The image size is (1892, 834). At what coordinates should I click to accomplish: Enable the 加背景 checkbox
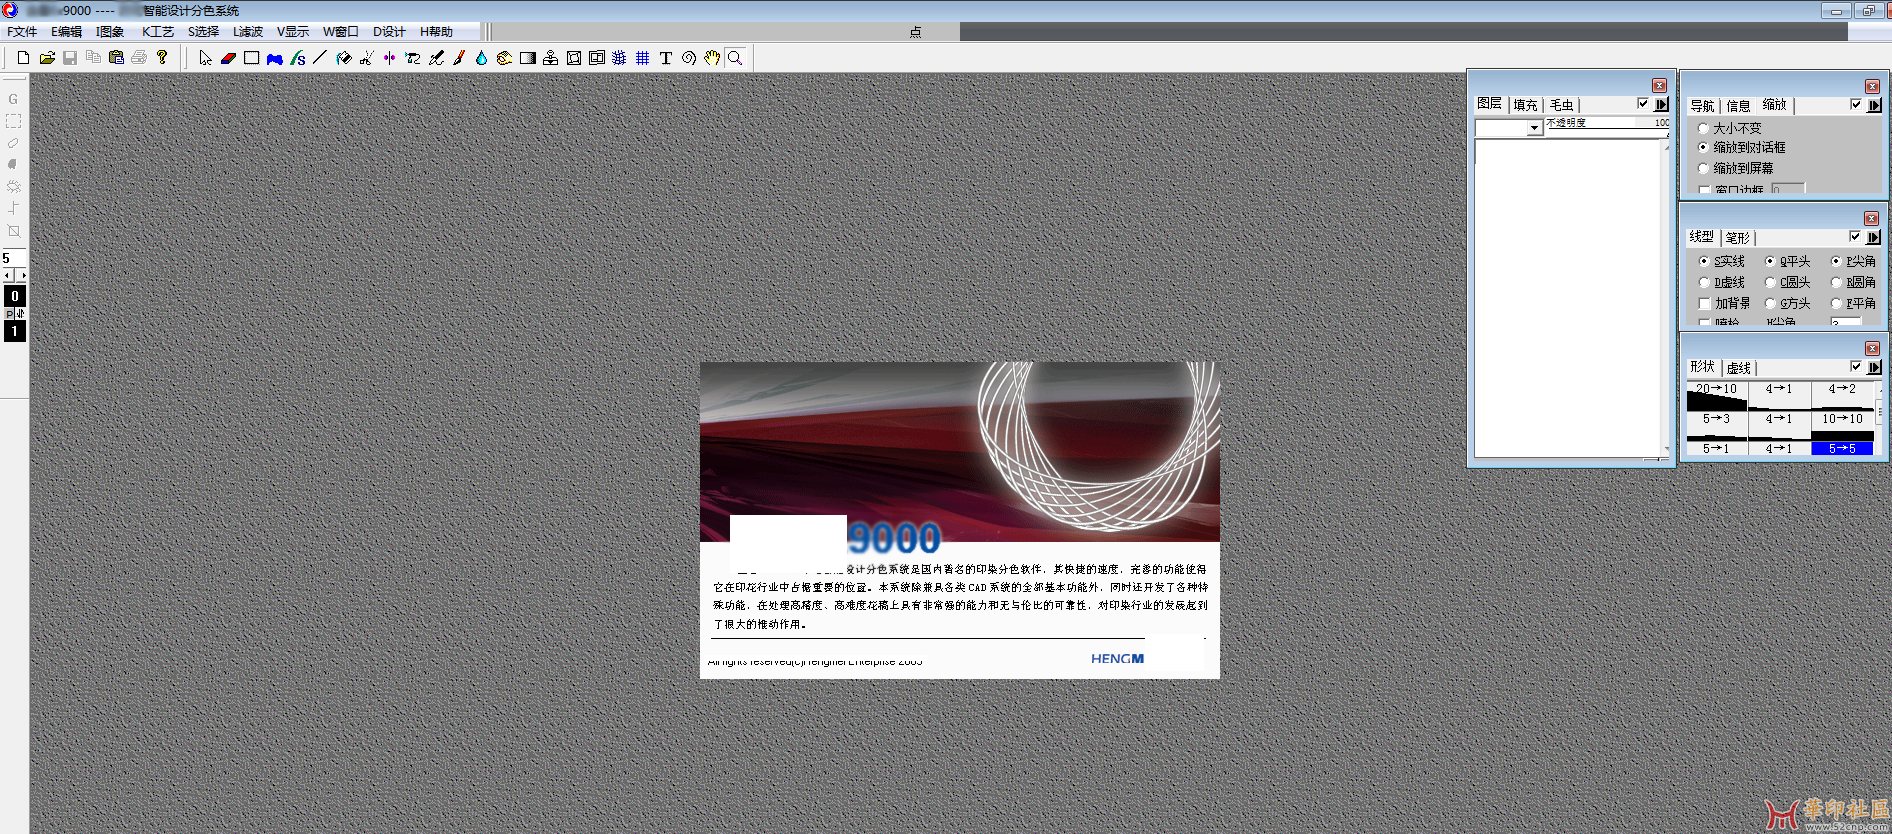tap(1704, 304)
